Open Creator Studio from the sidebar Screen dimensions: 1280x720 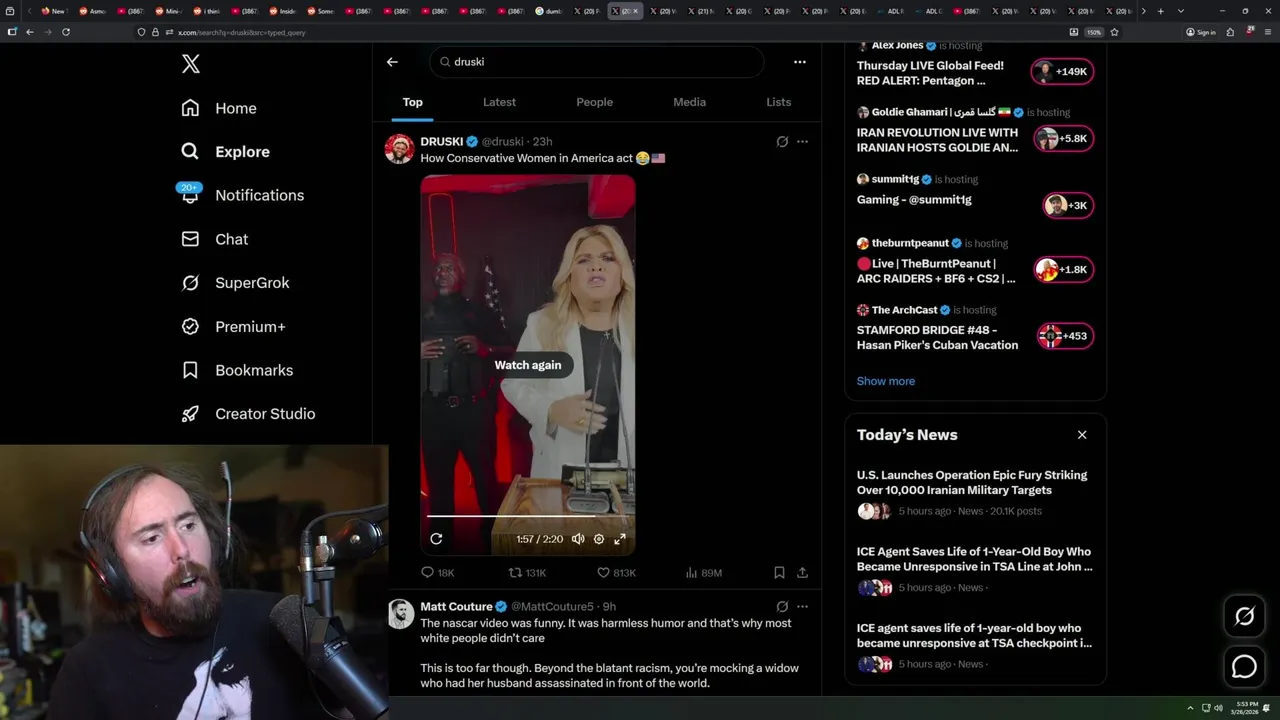248,414
